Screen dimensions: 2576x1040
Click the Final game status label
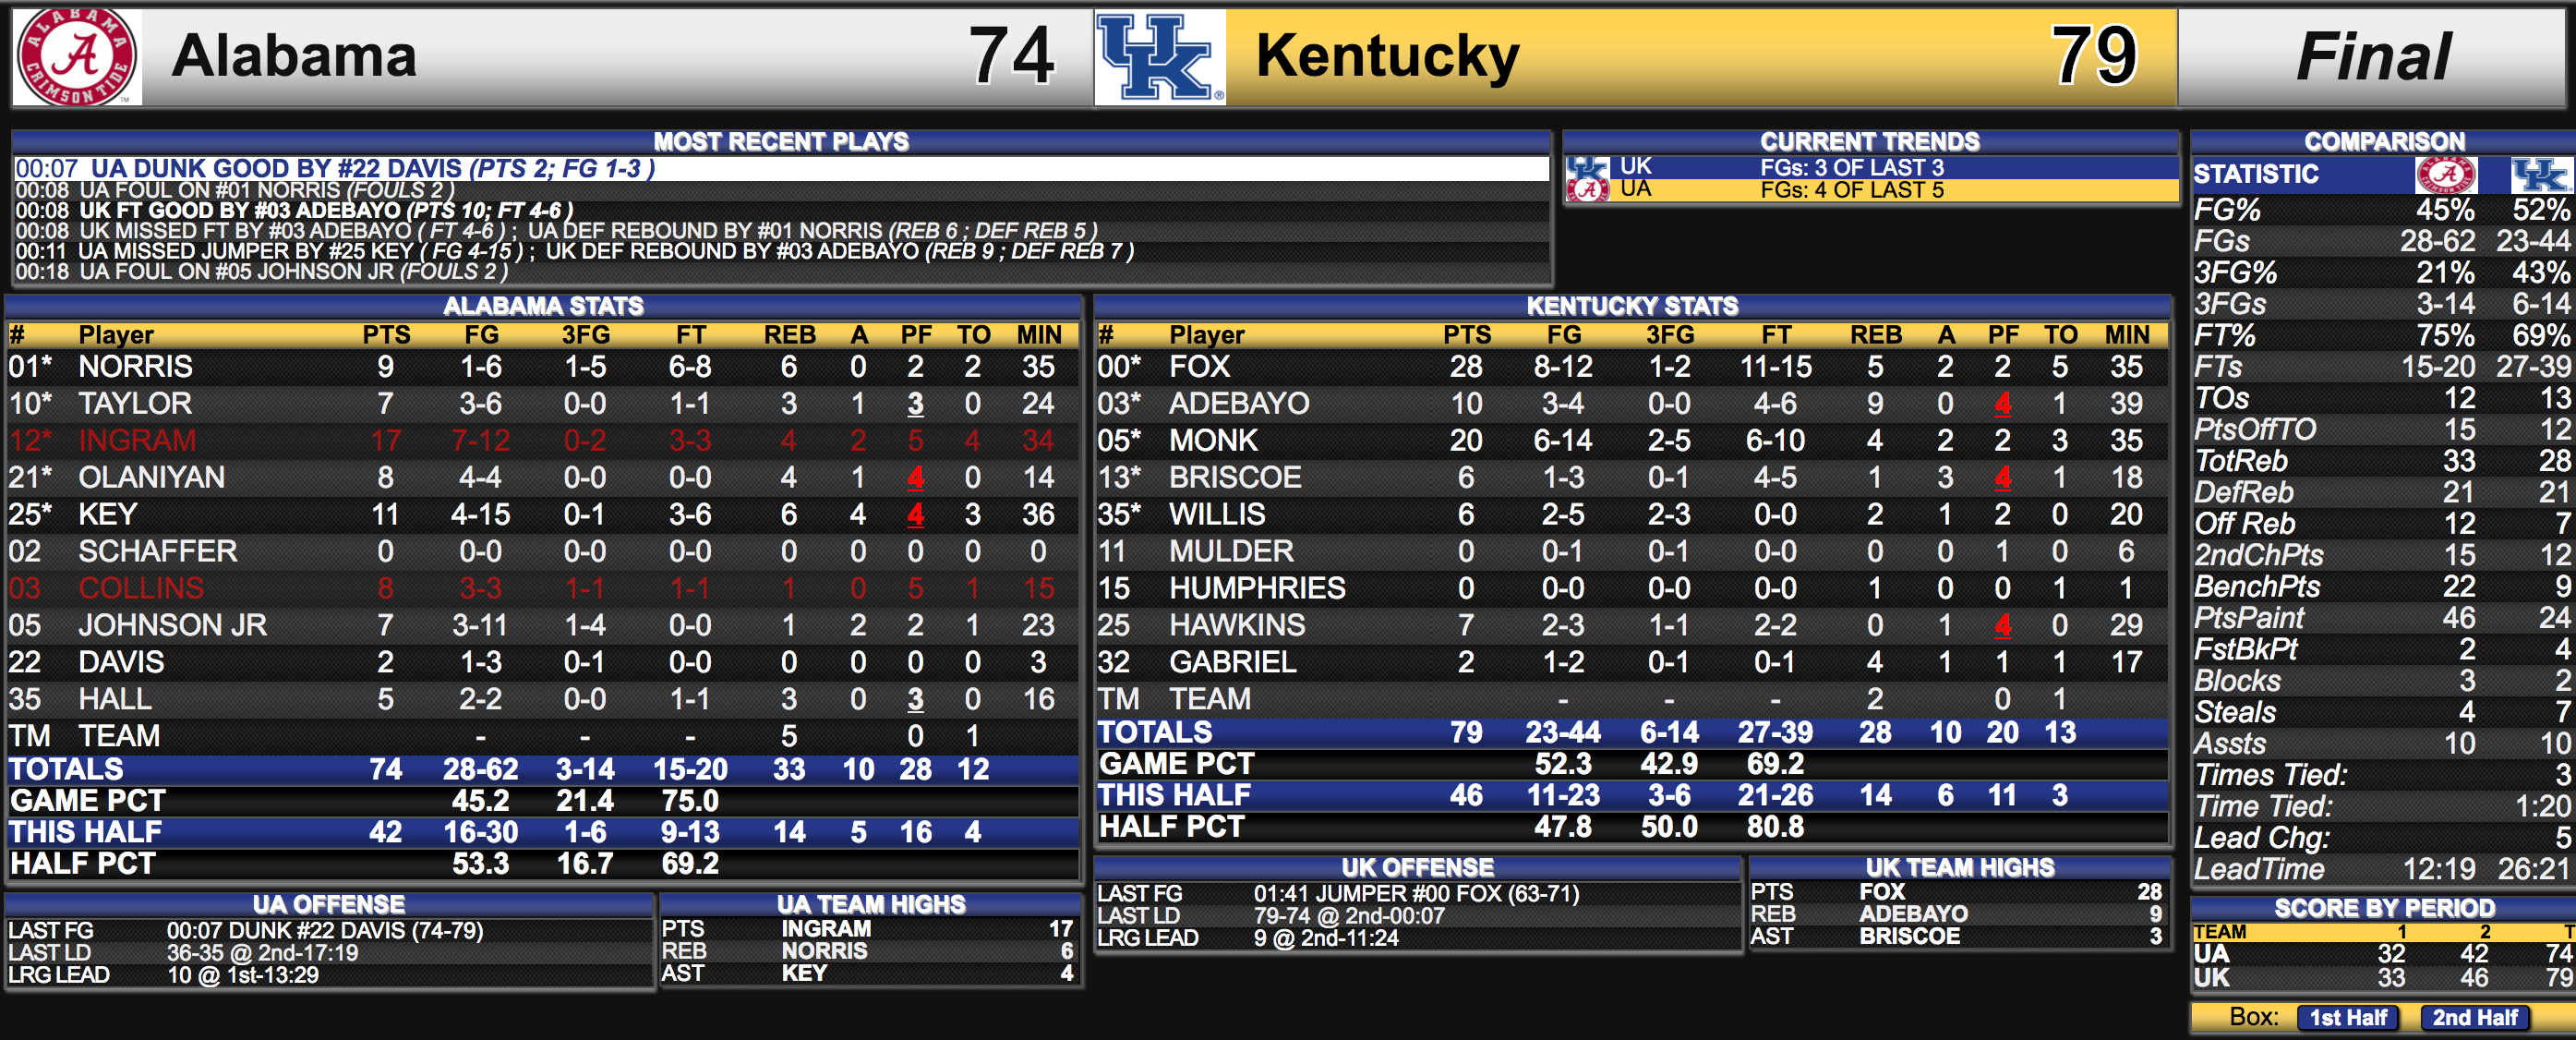[2373, 57]
